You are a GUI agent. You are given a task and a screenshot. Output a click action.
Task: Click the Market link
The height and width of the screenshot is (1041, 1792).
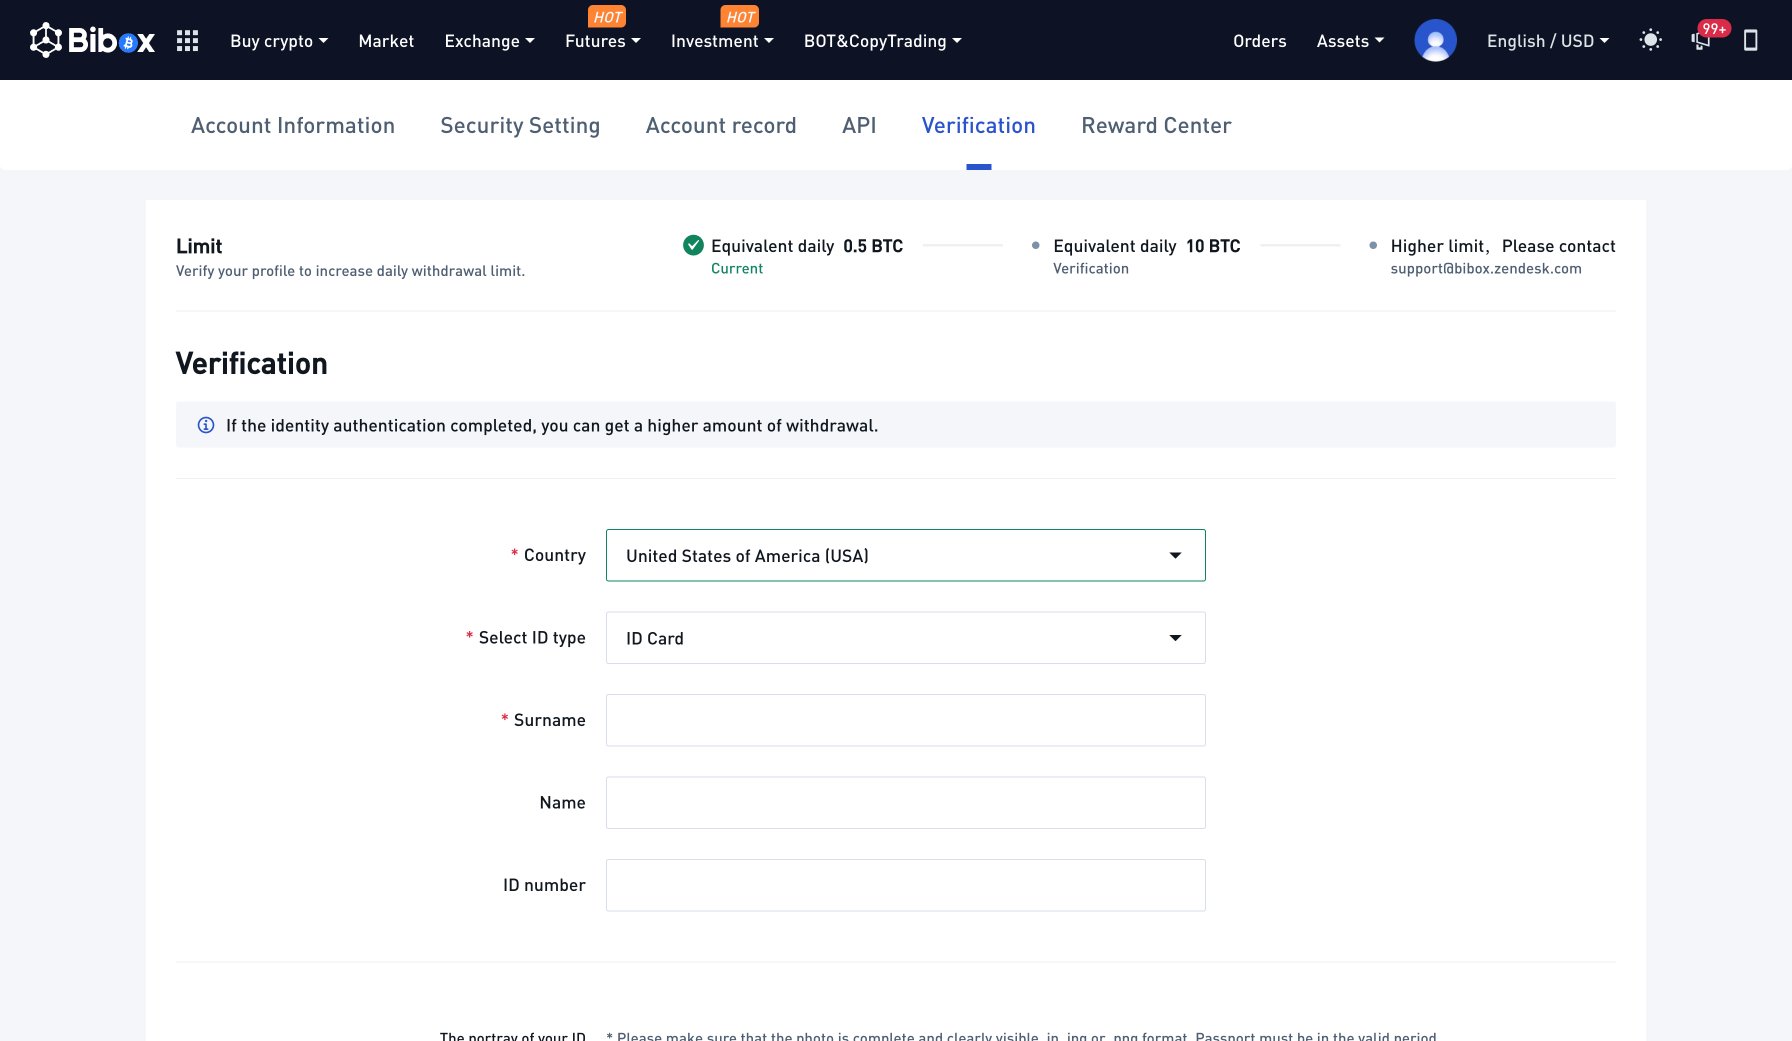point(386,41)
